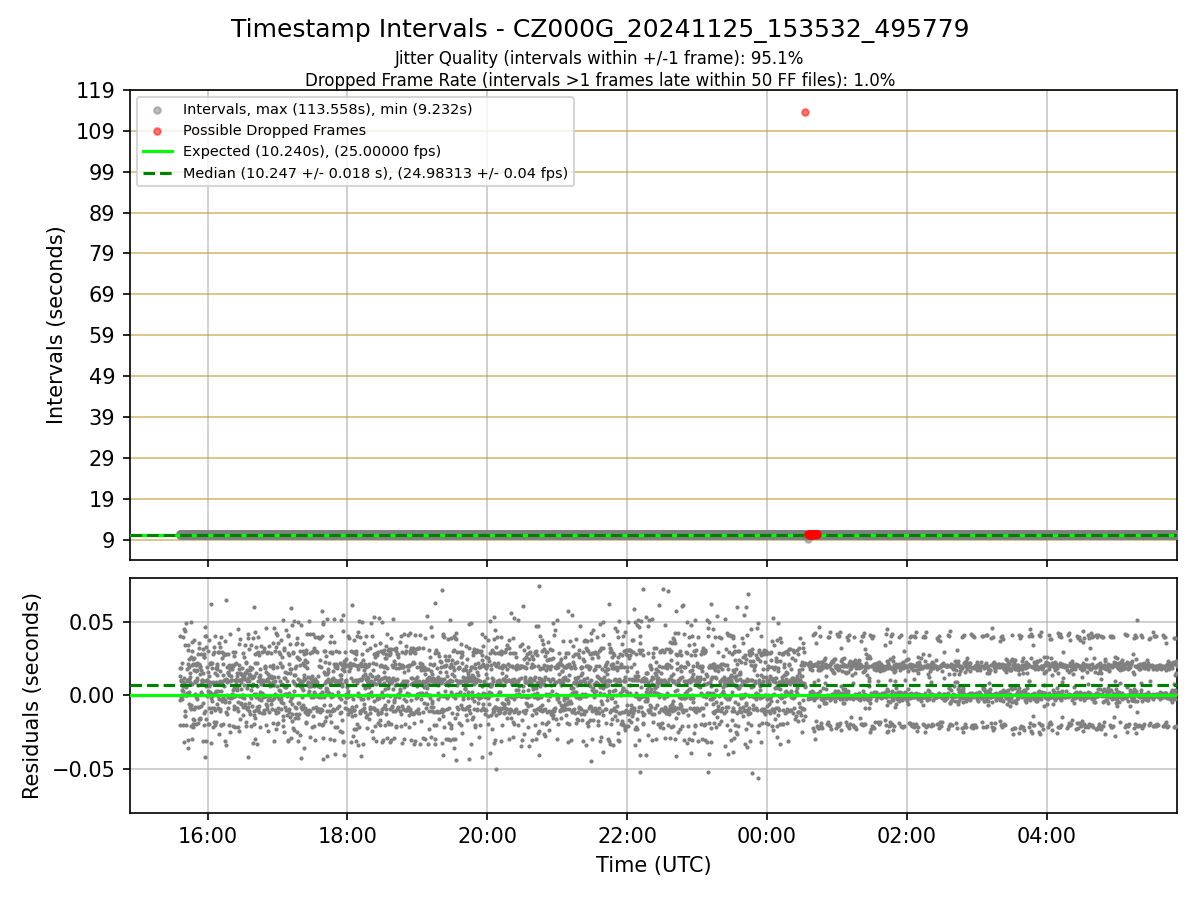Click the 89 tick label on the intervals axis
Image resolution: width=1200 pixels, height=900 pixels.
105,213
